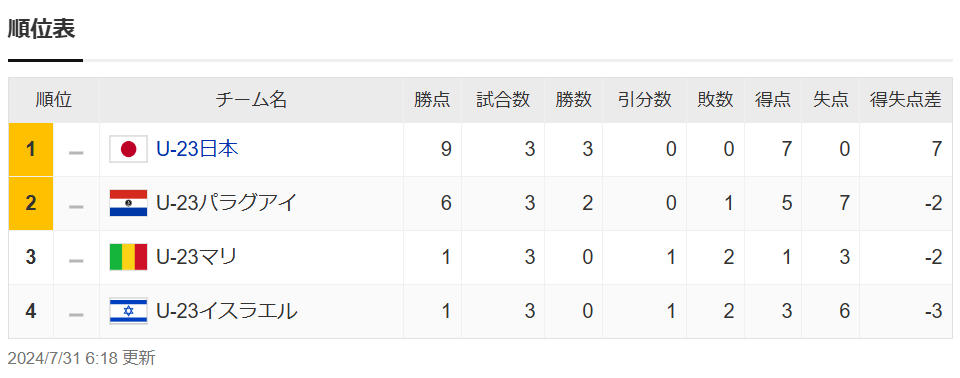Click the 得失点差 column header
The width and height of the screenshot is (960, 378).
906,100
